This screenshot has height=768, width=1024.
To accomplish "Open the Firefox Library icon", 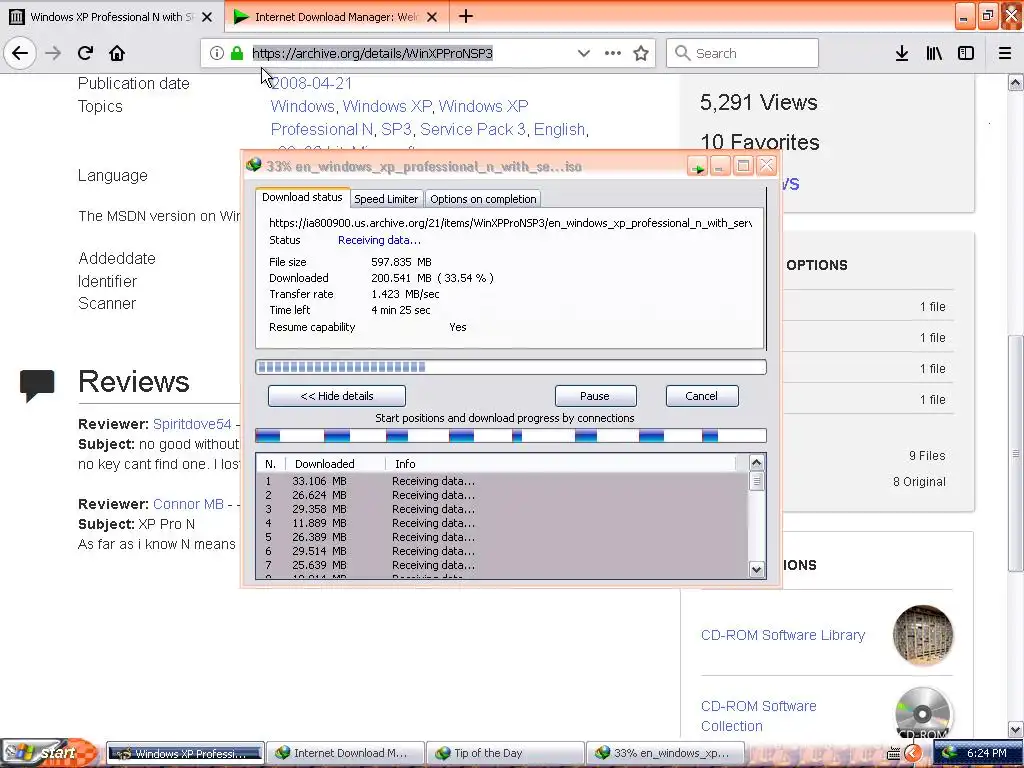I will (x=934, y=53).
